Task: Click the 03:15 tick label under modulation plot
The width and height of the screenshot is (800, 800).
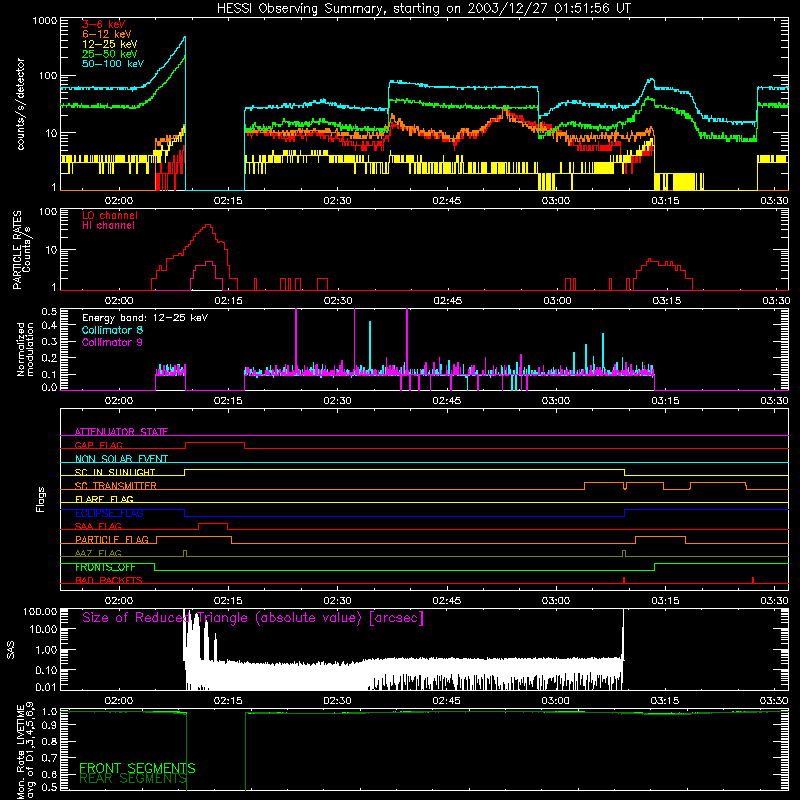Action: (x=665, y=401)
